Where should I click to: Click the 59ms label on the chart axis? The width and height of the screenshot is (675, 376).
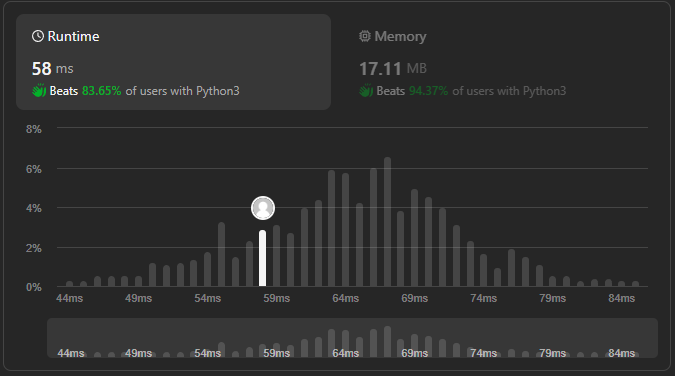tap(276, 298)
